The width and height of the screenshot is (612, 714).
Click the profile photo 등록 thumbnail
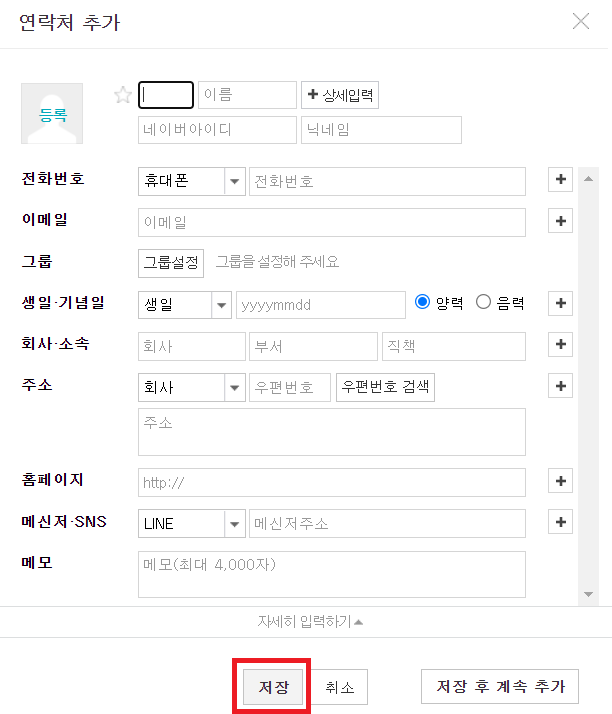(x=52, y=113)
